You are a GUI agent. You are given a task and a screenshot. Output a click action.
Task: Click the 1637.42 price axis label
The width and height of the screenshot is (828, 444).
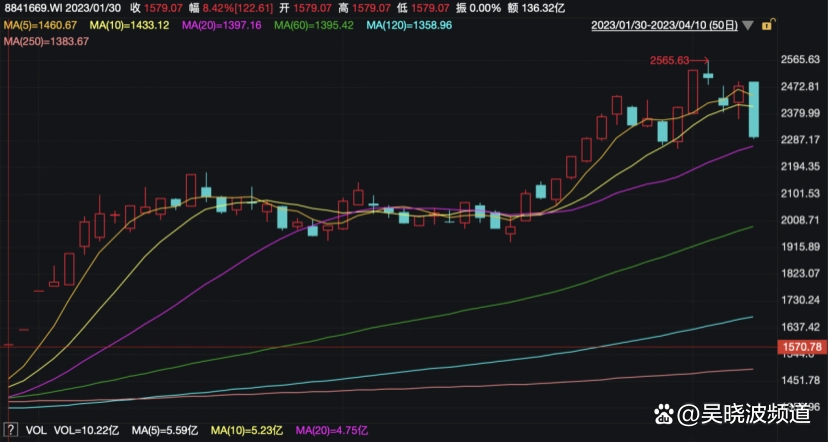pos(800,327)
